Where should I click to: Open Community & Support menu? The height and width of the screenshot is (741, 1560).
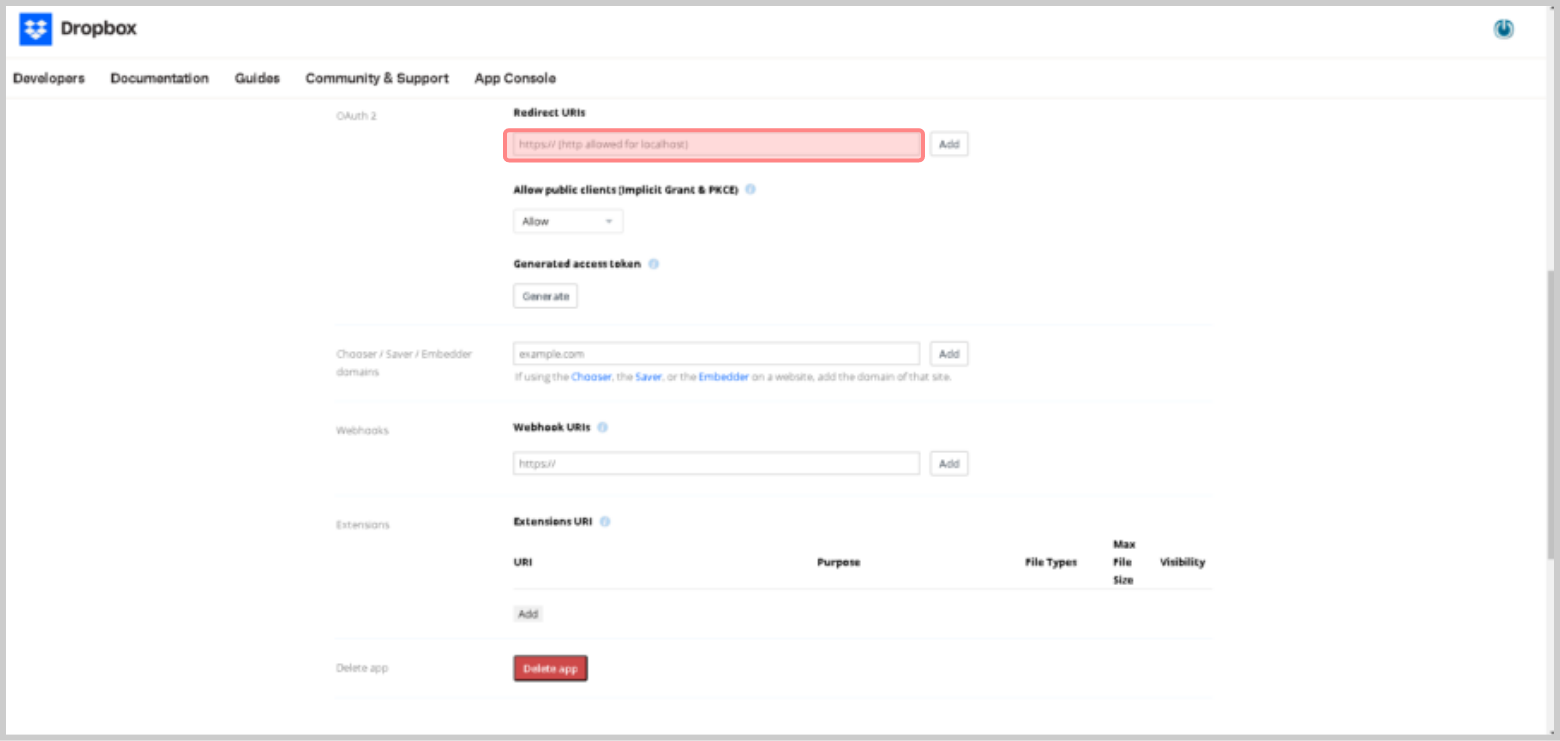pos(377,78)
